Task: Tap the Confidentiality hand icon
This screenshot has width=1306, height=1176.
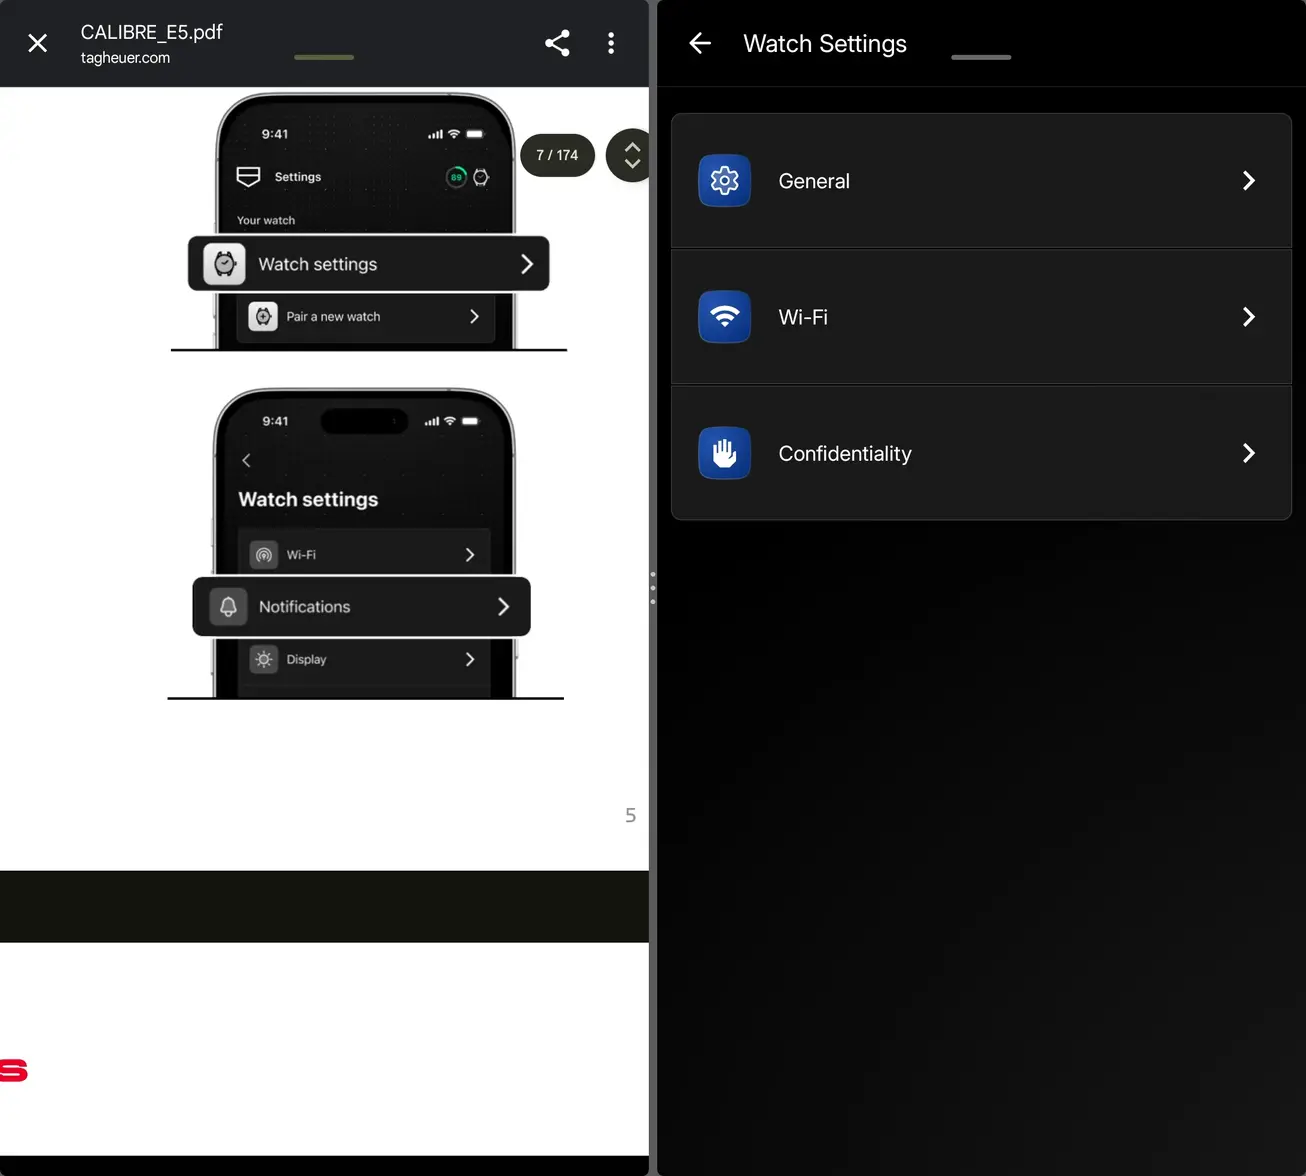Action: coord(724,453)
